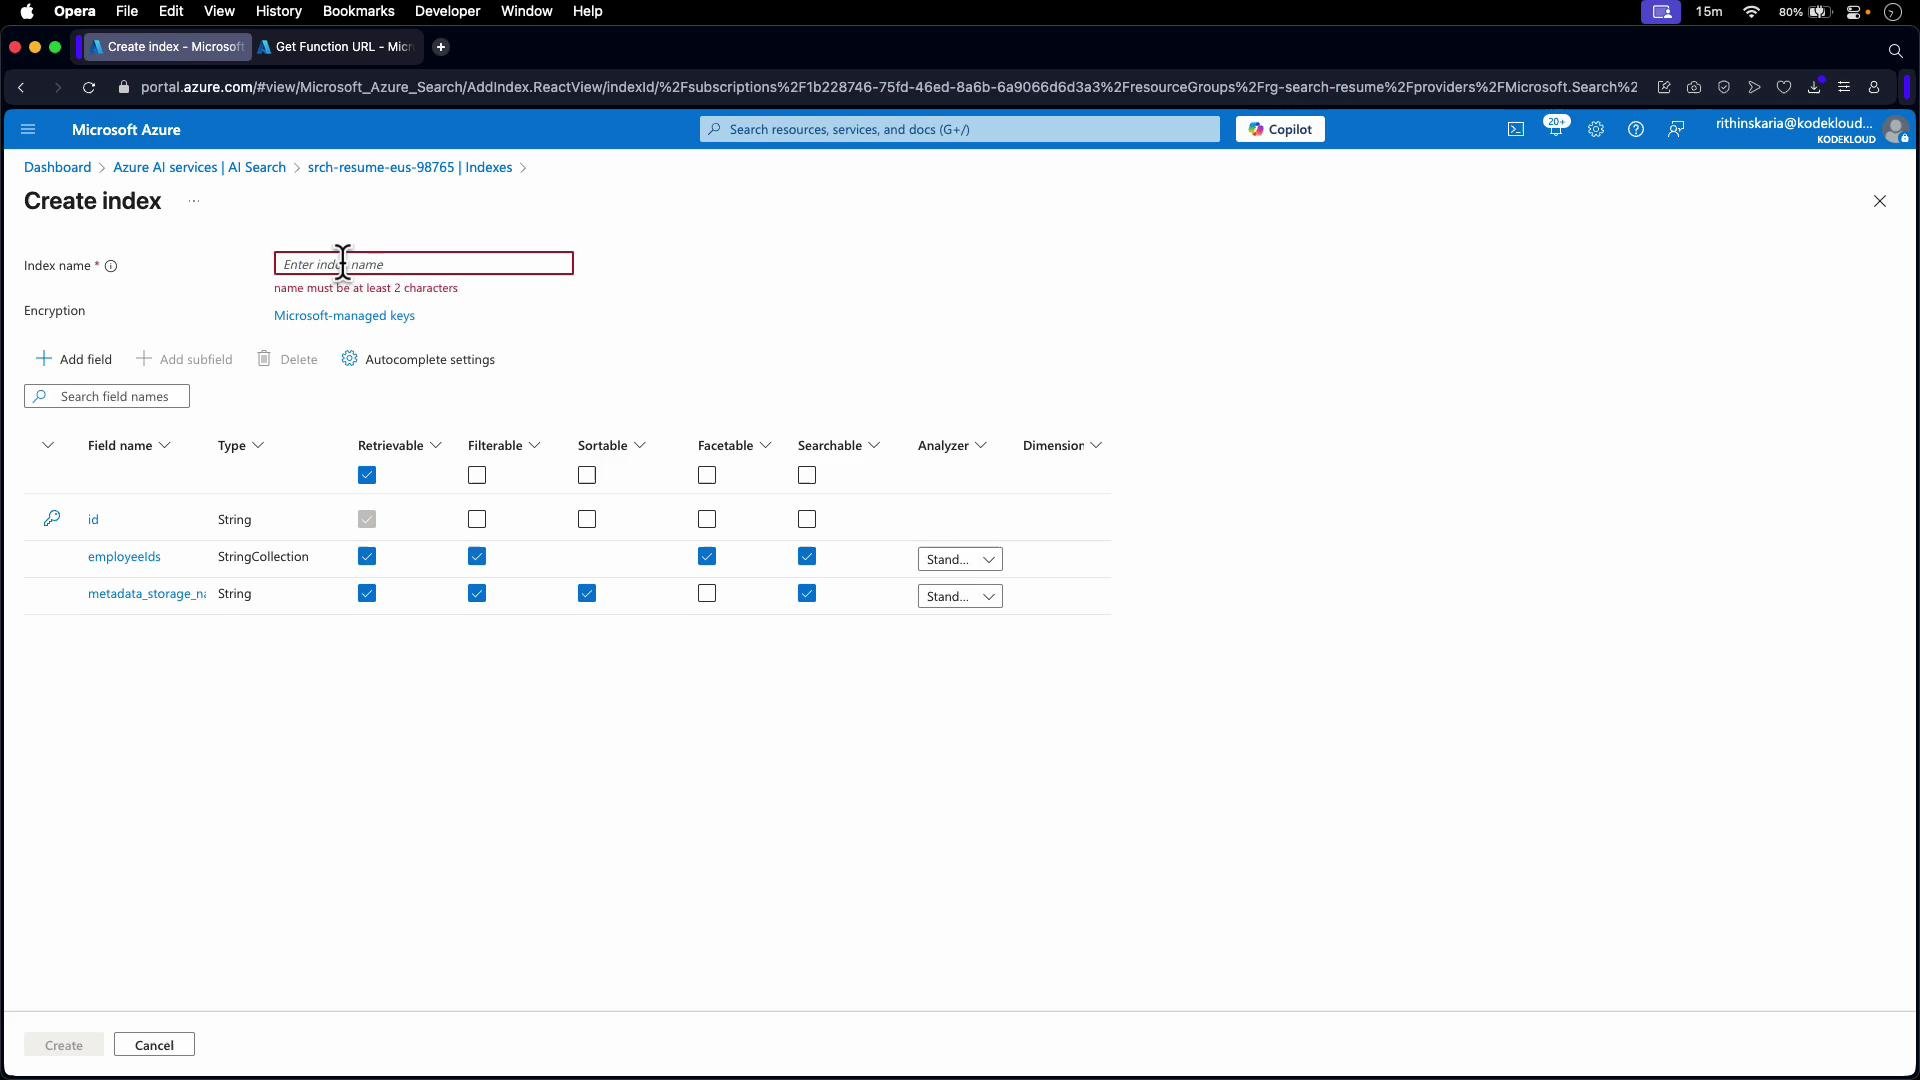Go back in browser history
1920x1080 pixels.
(21, 87)
